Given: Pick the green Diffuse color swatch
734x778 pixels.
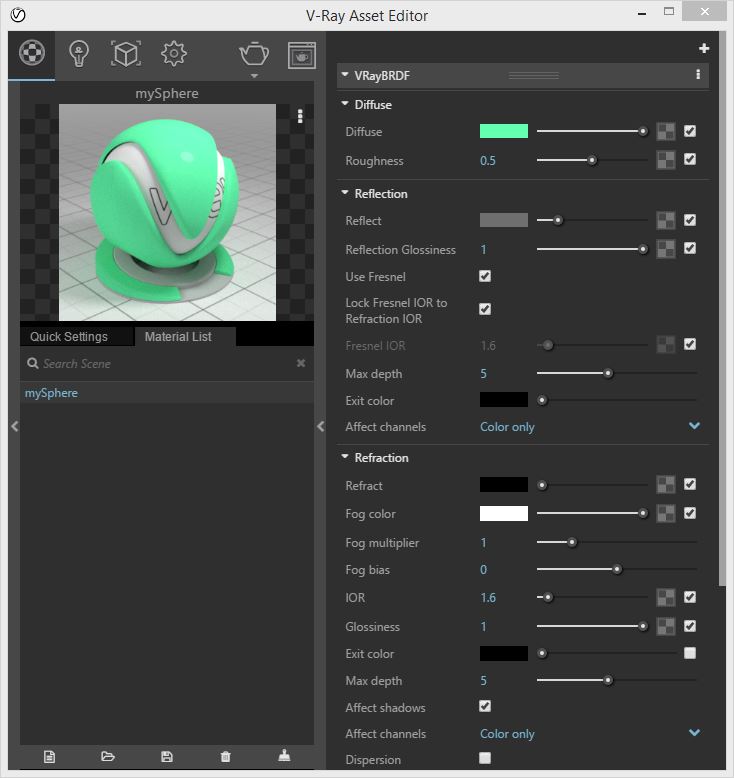Looking at the screenshot, I should tap(504, 131).
